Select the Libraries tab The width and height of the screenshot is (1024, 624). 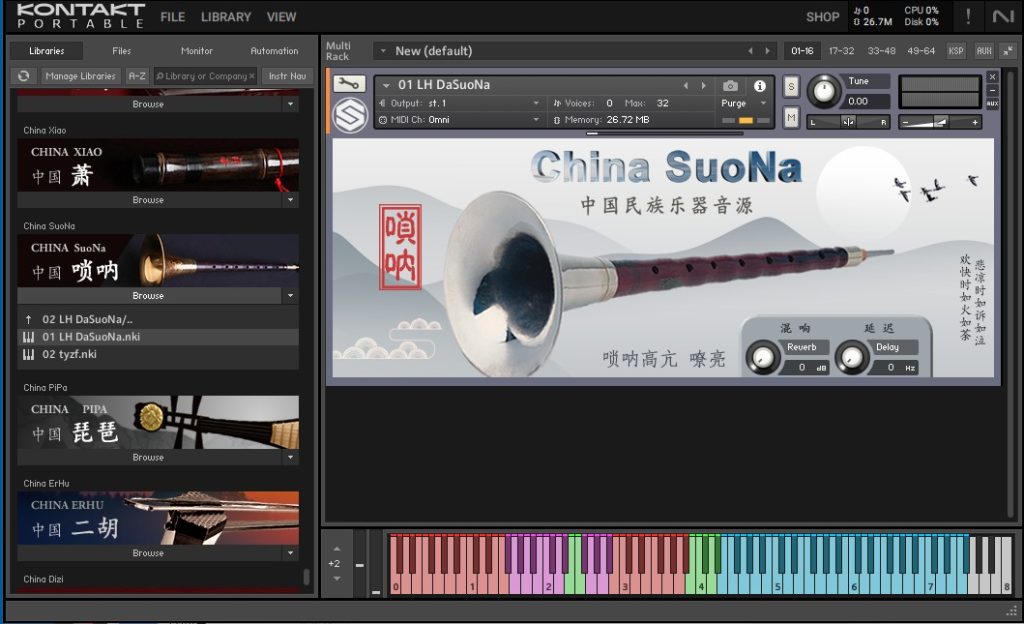46,51
